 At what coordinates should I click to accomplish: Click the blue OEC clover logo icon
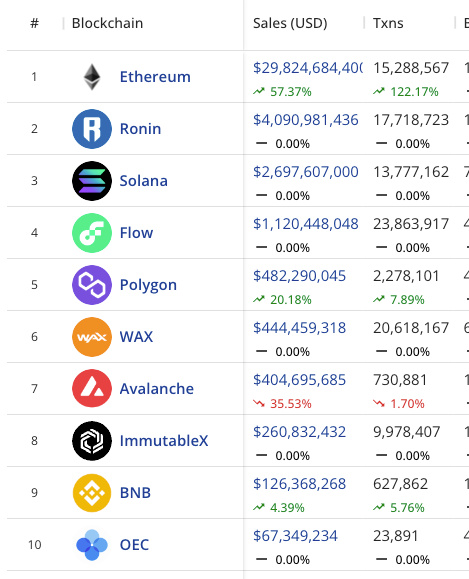[x=92, y=545]
